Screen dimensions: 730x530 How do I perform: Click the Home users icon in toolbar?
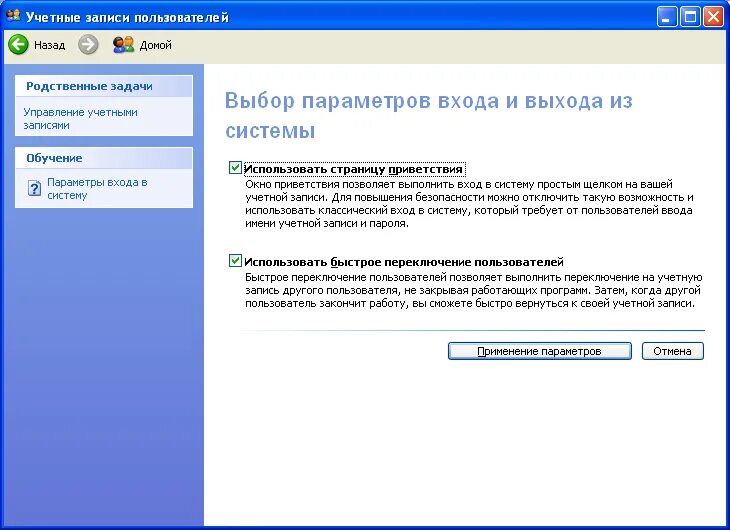[123, 45]
